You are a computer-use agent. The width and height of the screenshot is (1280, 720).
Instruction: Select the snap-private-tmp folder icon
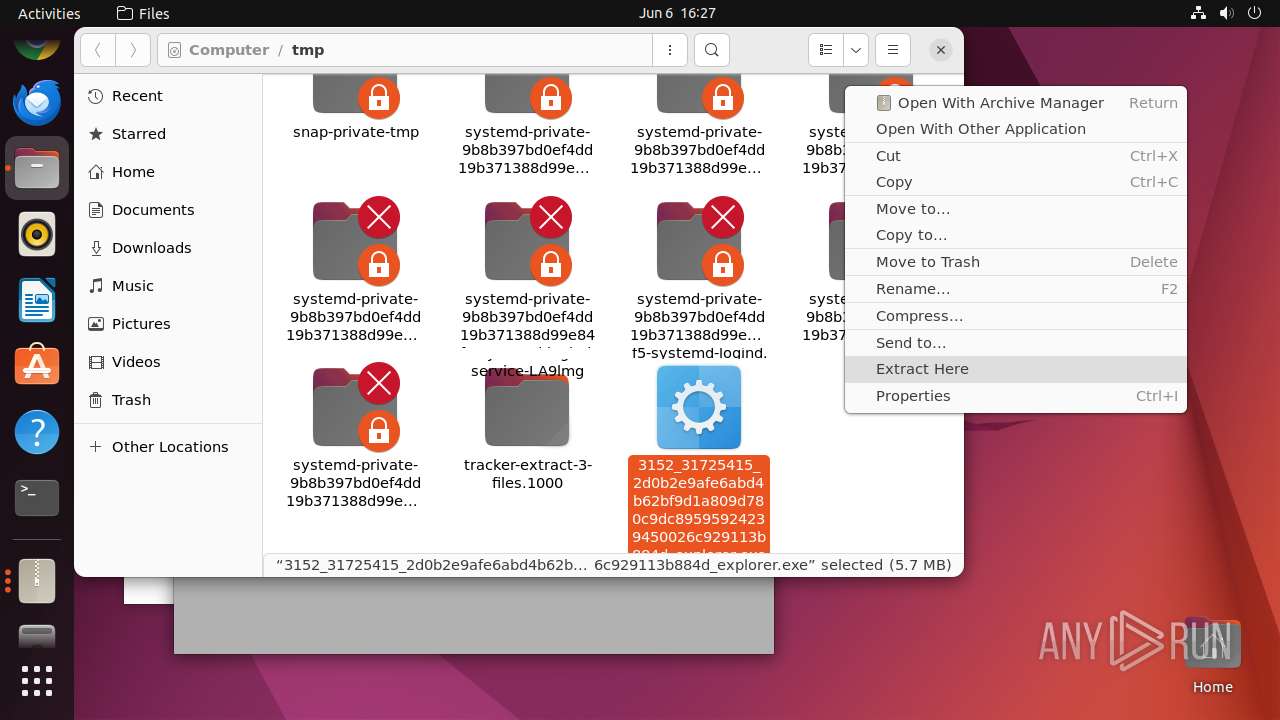point(356,94)
